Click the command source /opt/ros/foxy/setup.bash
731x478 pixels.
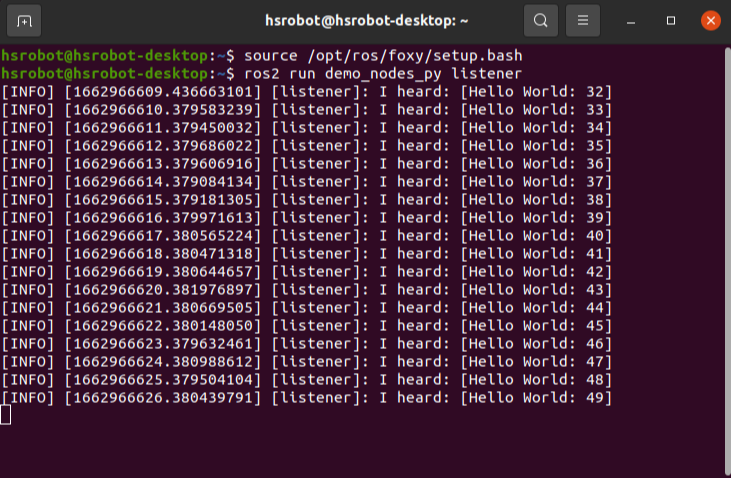coord(383,56)
